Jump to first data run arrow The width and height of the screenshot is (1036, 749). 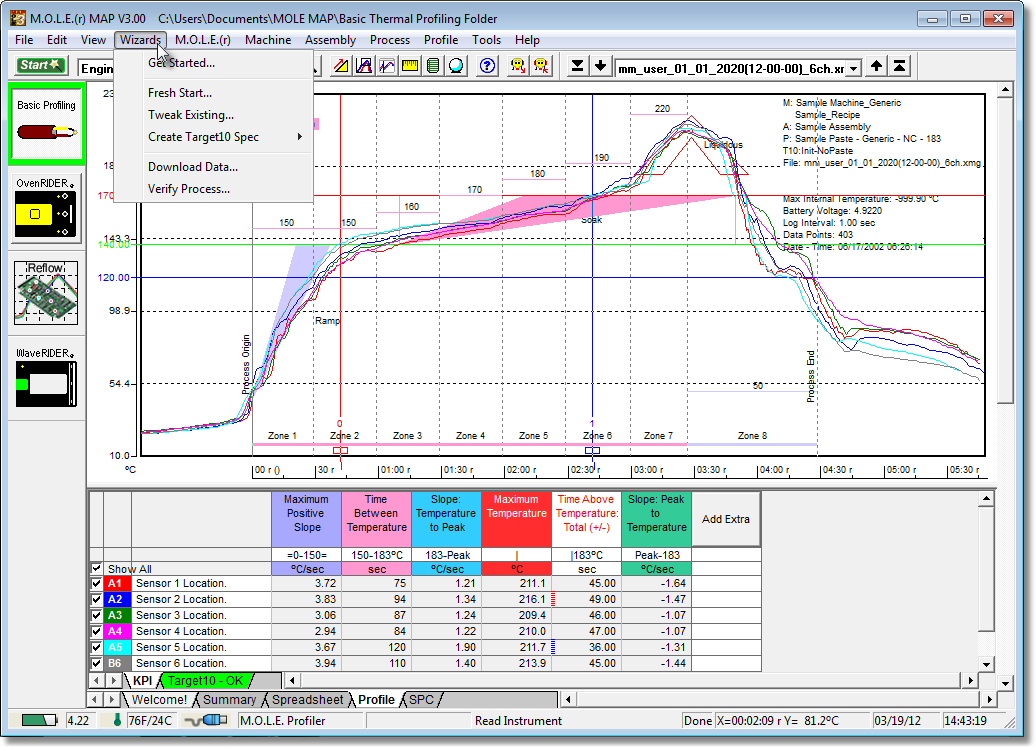pyautogui.click(x=899, y=66)
